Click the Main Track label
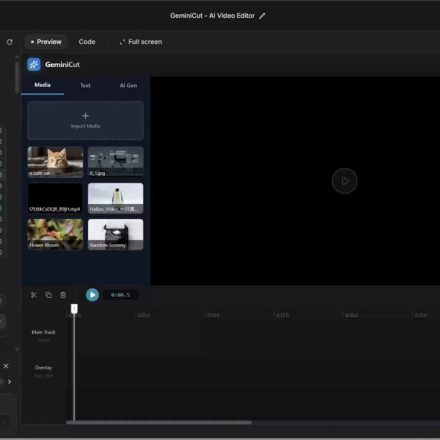This screenshot has width=440, height=440. (x=43, y=332)
